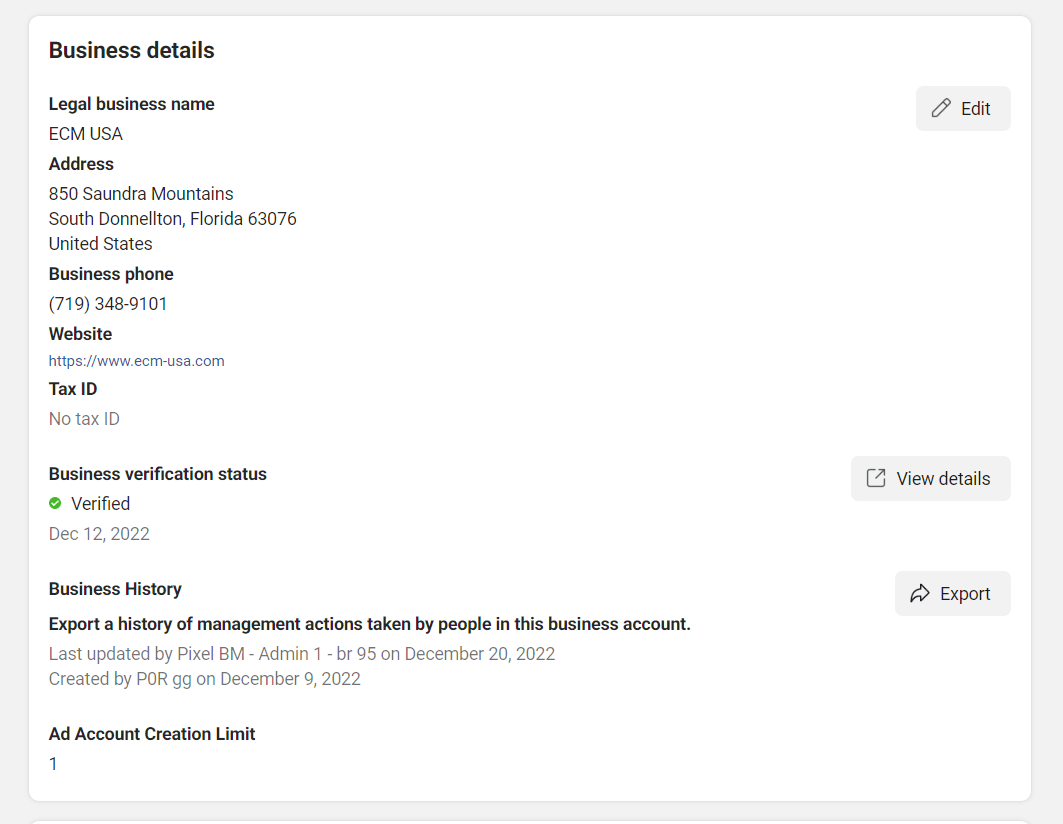The height and width of the screenshot is (824, 1063).
Task: Click the No tax ID text
Action: [x=84, y=419]
